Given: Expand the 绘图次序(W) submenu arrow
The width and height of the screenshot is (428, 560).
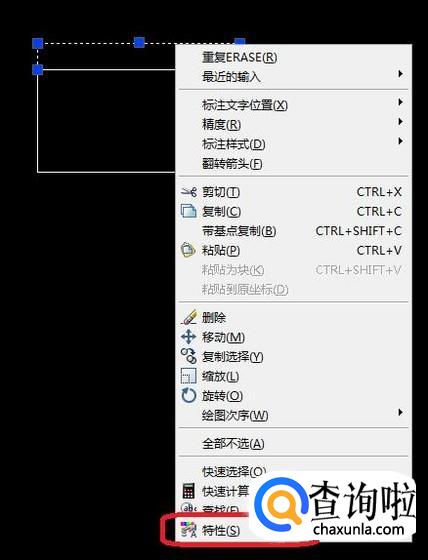Looking at the screenshot, I should pos(400,412).
